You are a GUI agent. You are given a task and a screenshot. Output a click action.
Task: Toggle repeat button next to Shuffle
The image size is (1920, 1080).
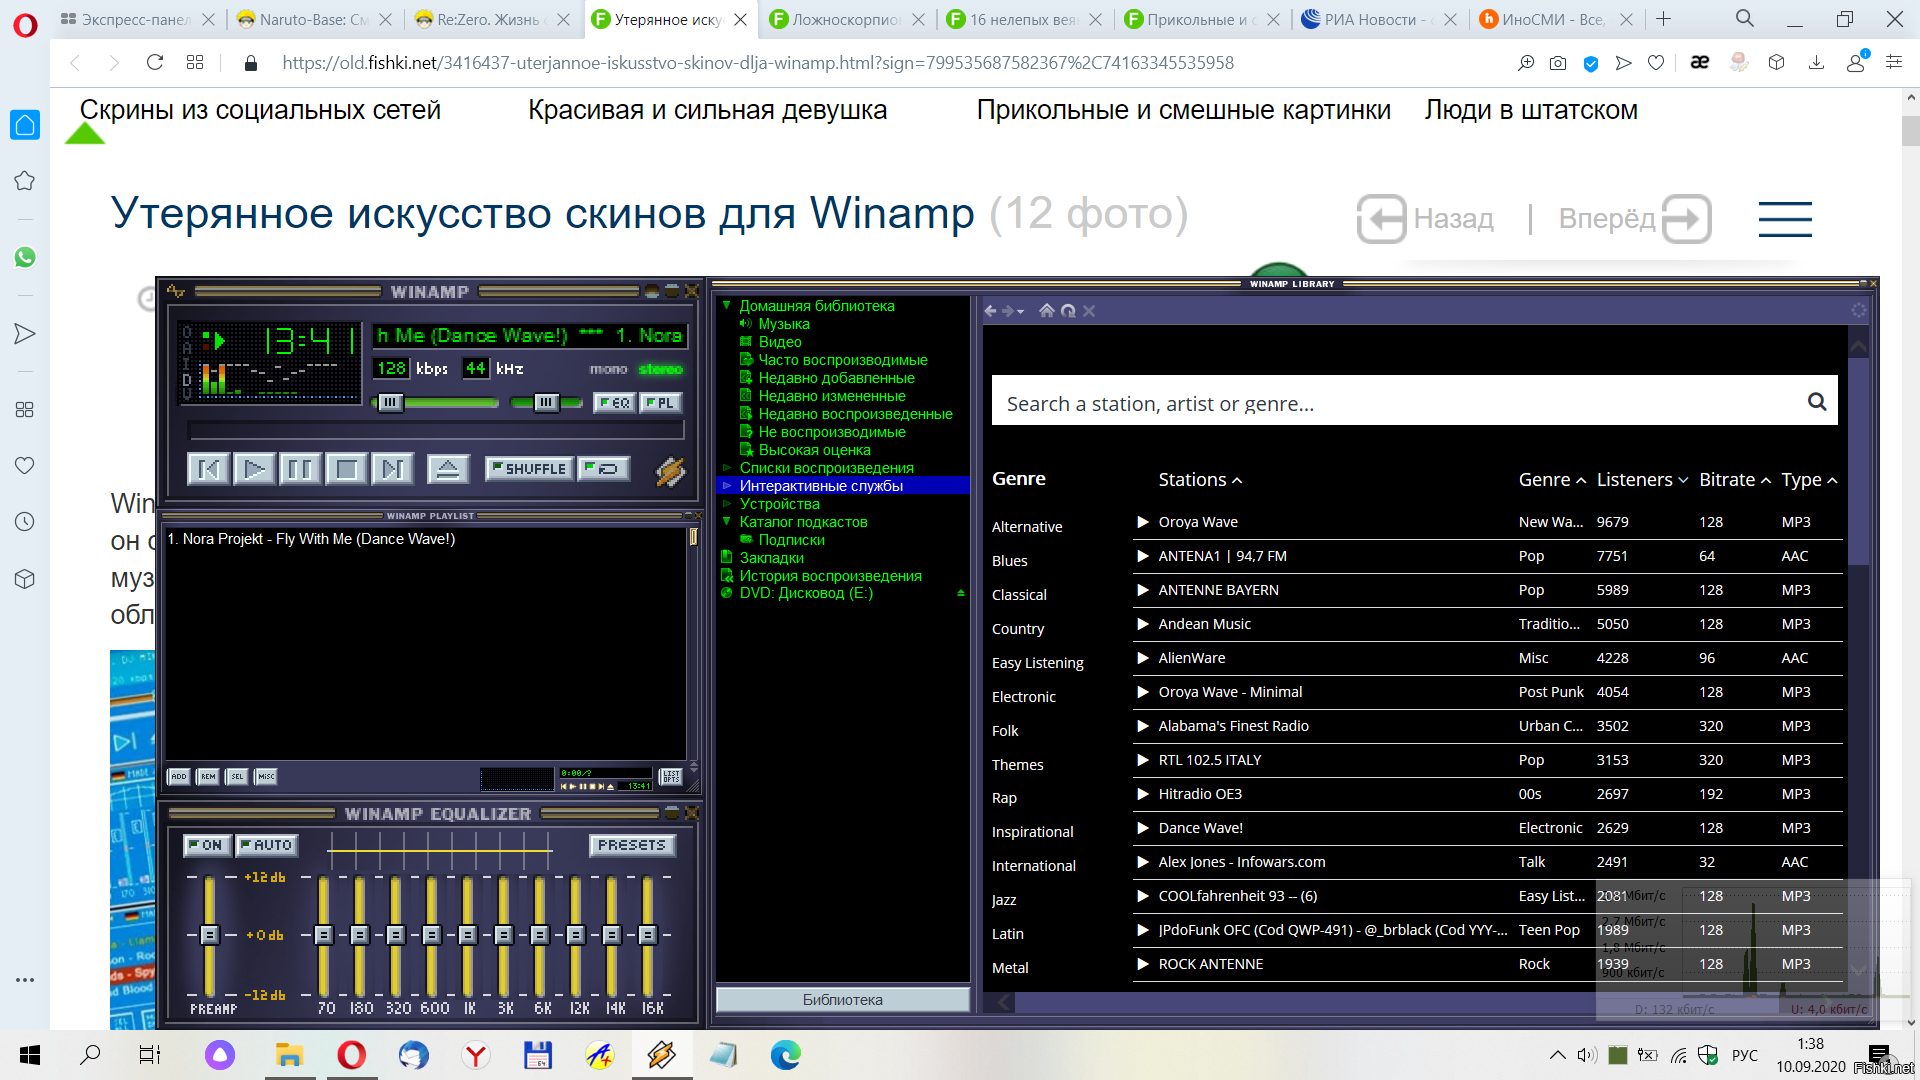[x=603, y=468]
